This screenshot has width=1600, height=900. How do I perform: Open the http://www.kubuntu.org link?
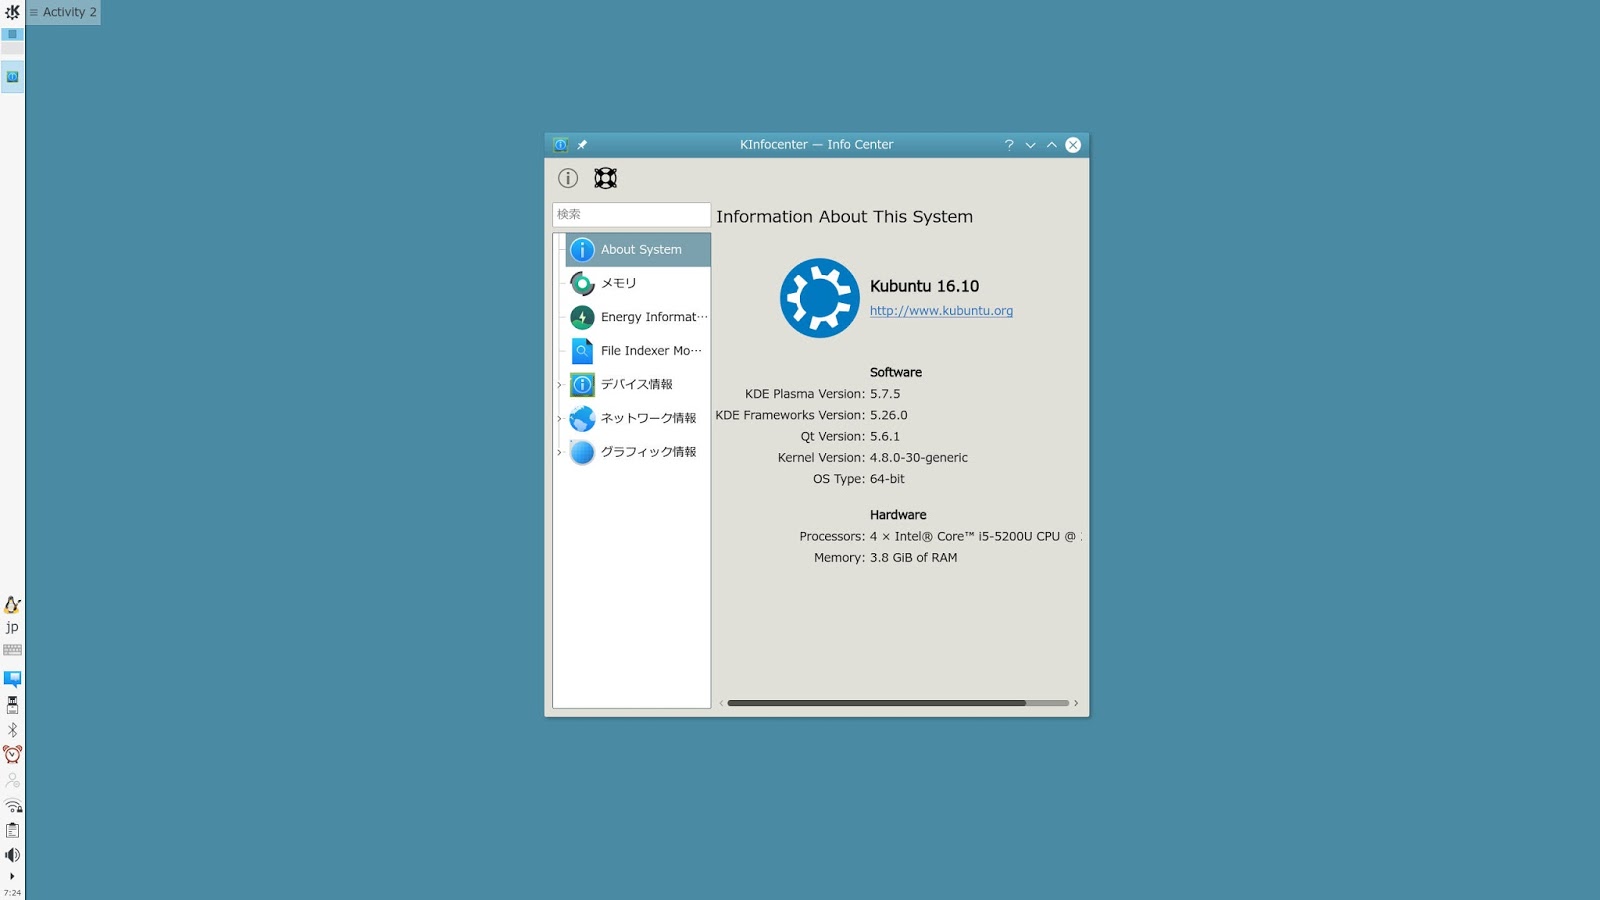(941, 311)
